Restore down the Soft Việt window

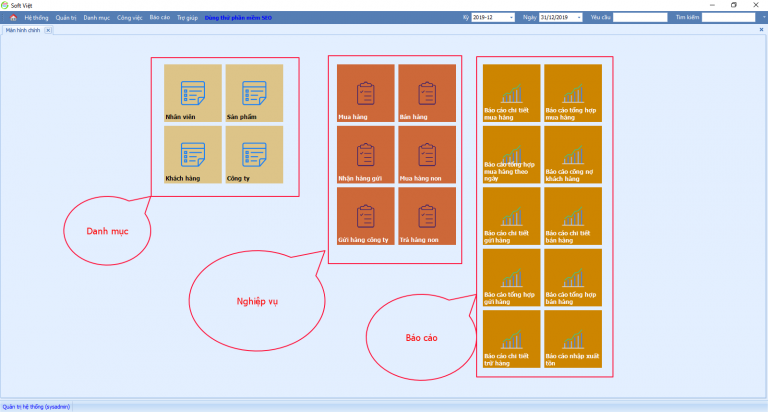click(734, 5)
